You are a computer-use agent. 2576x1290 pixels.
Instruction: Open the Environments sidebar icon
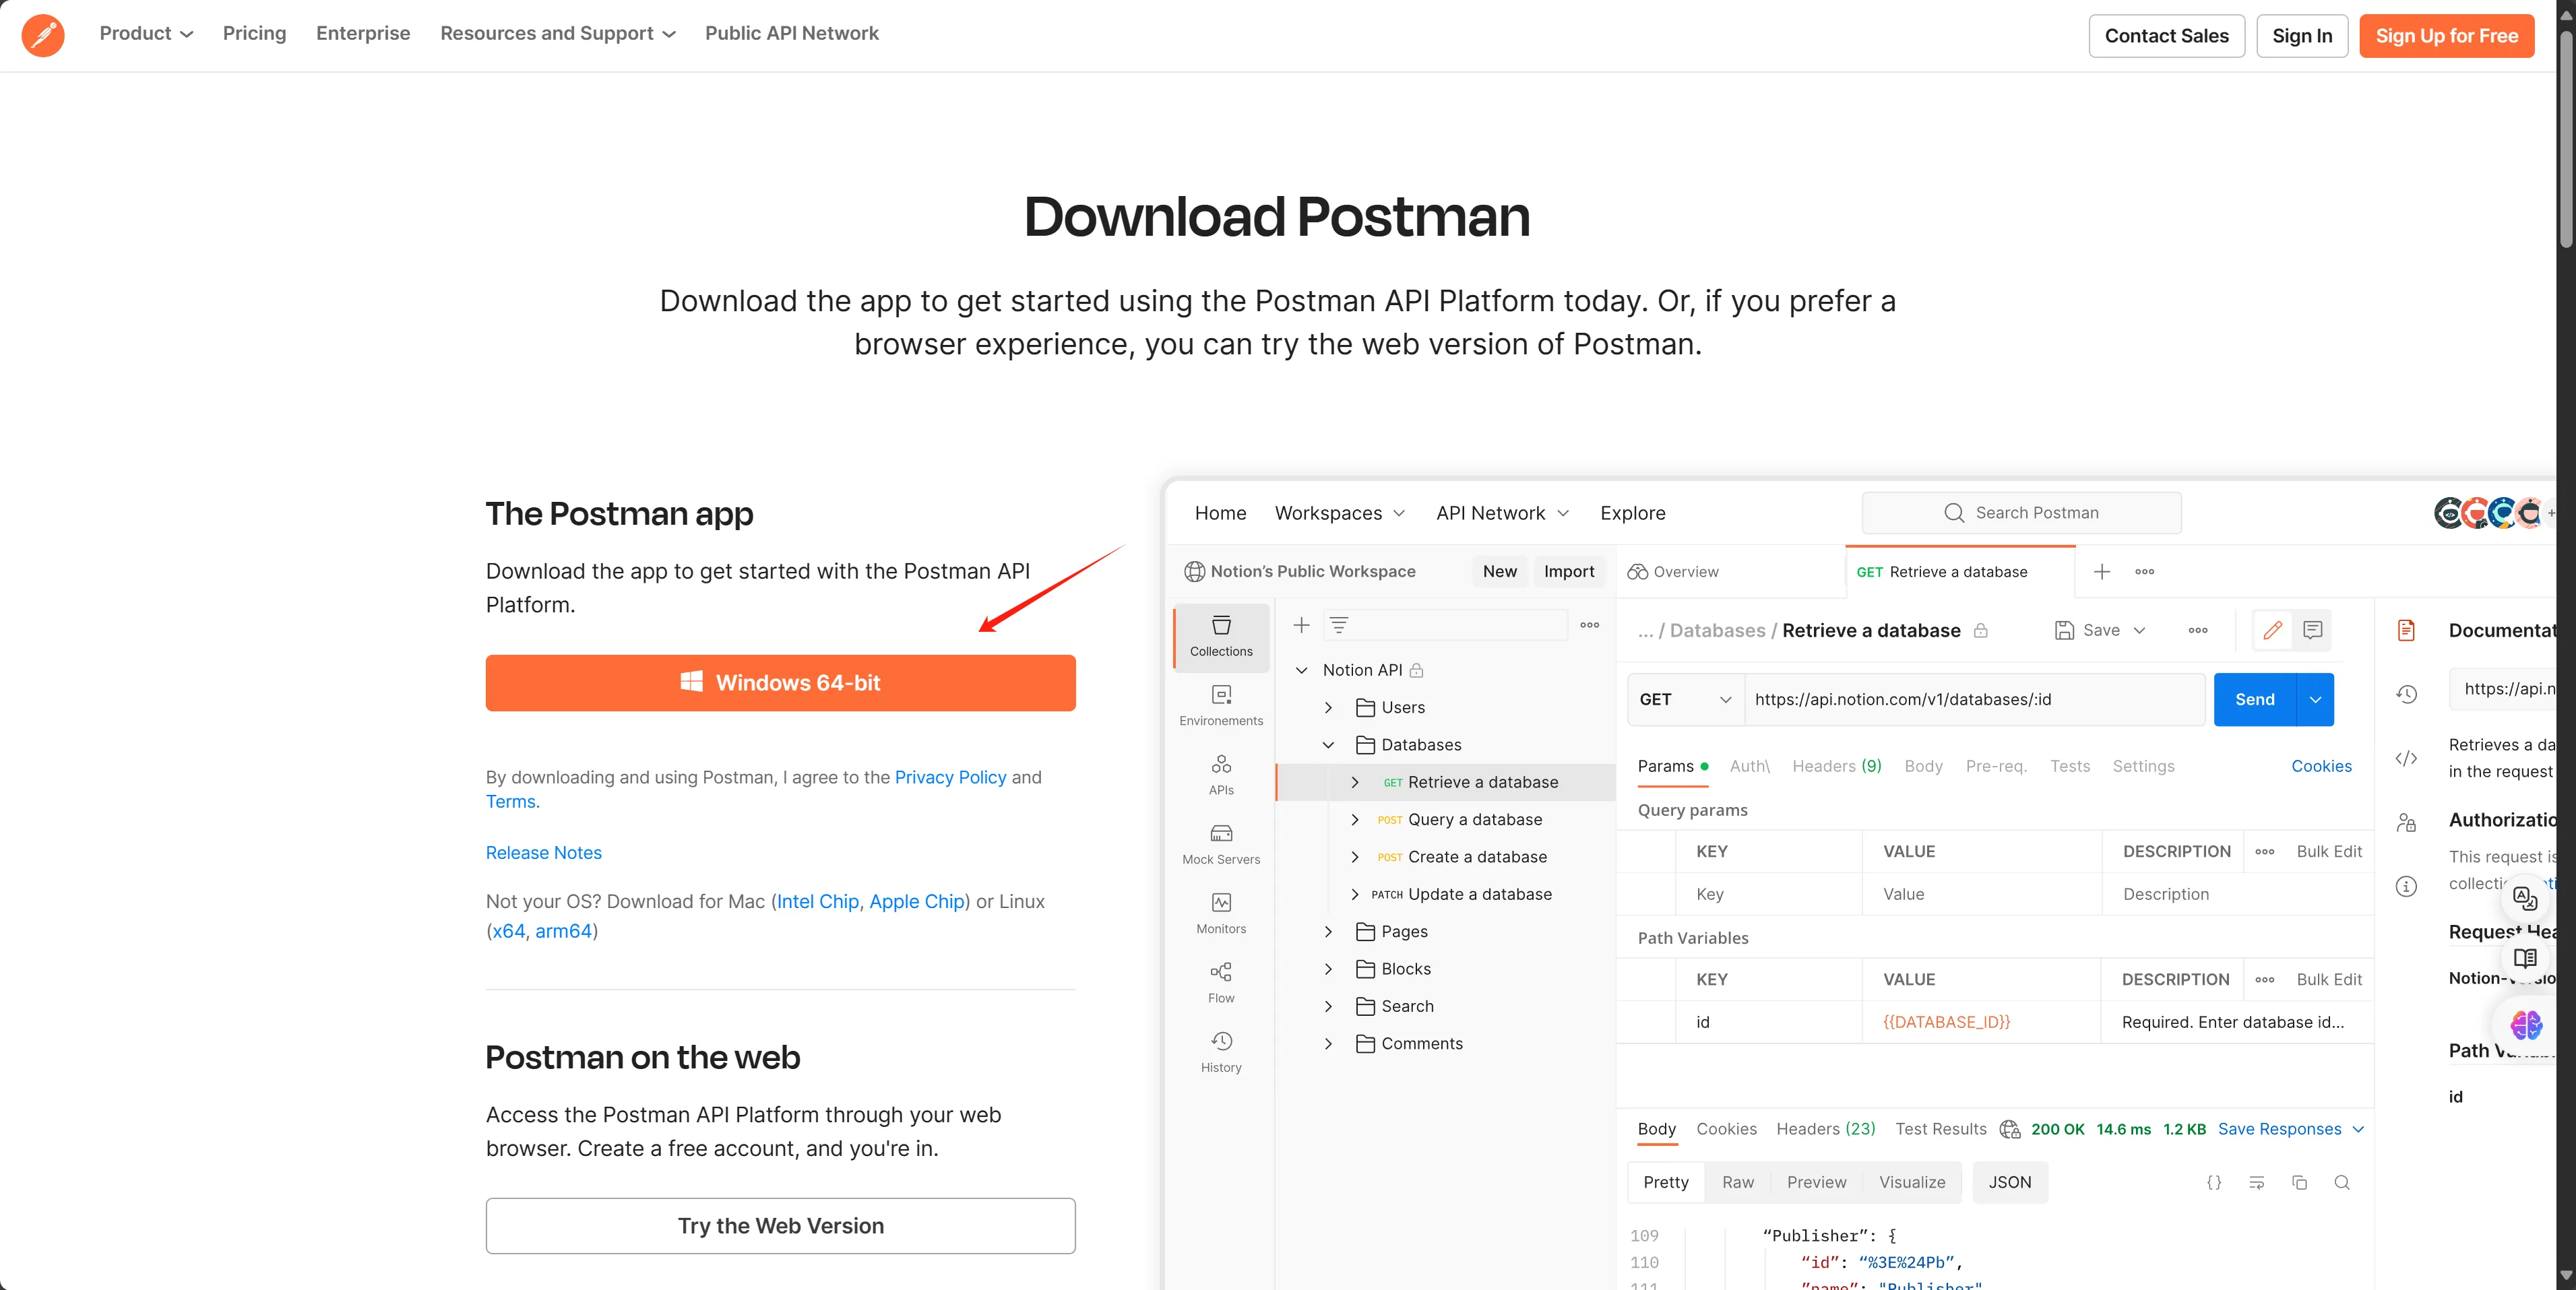[x=1221, y=706]
